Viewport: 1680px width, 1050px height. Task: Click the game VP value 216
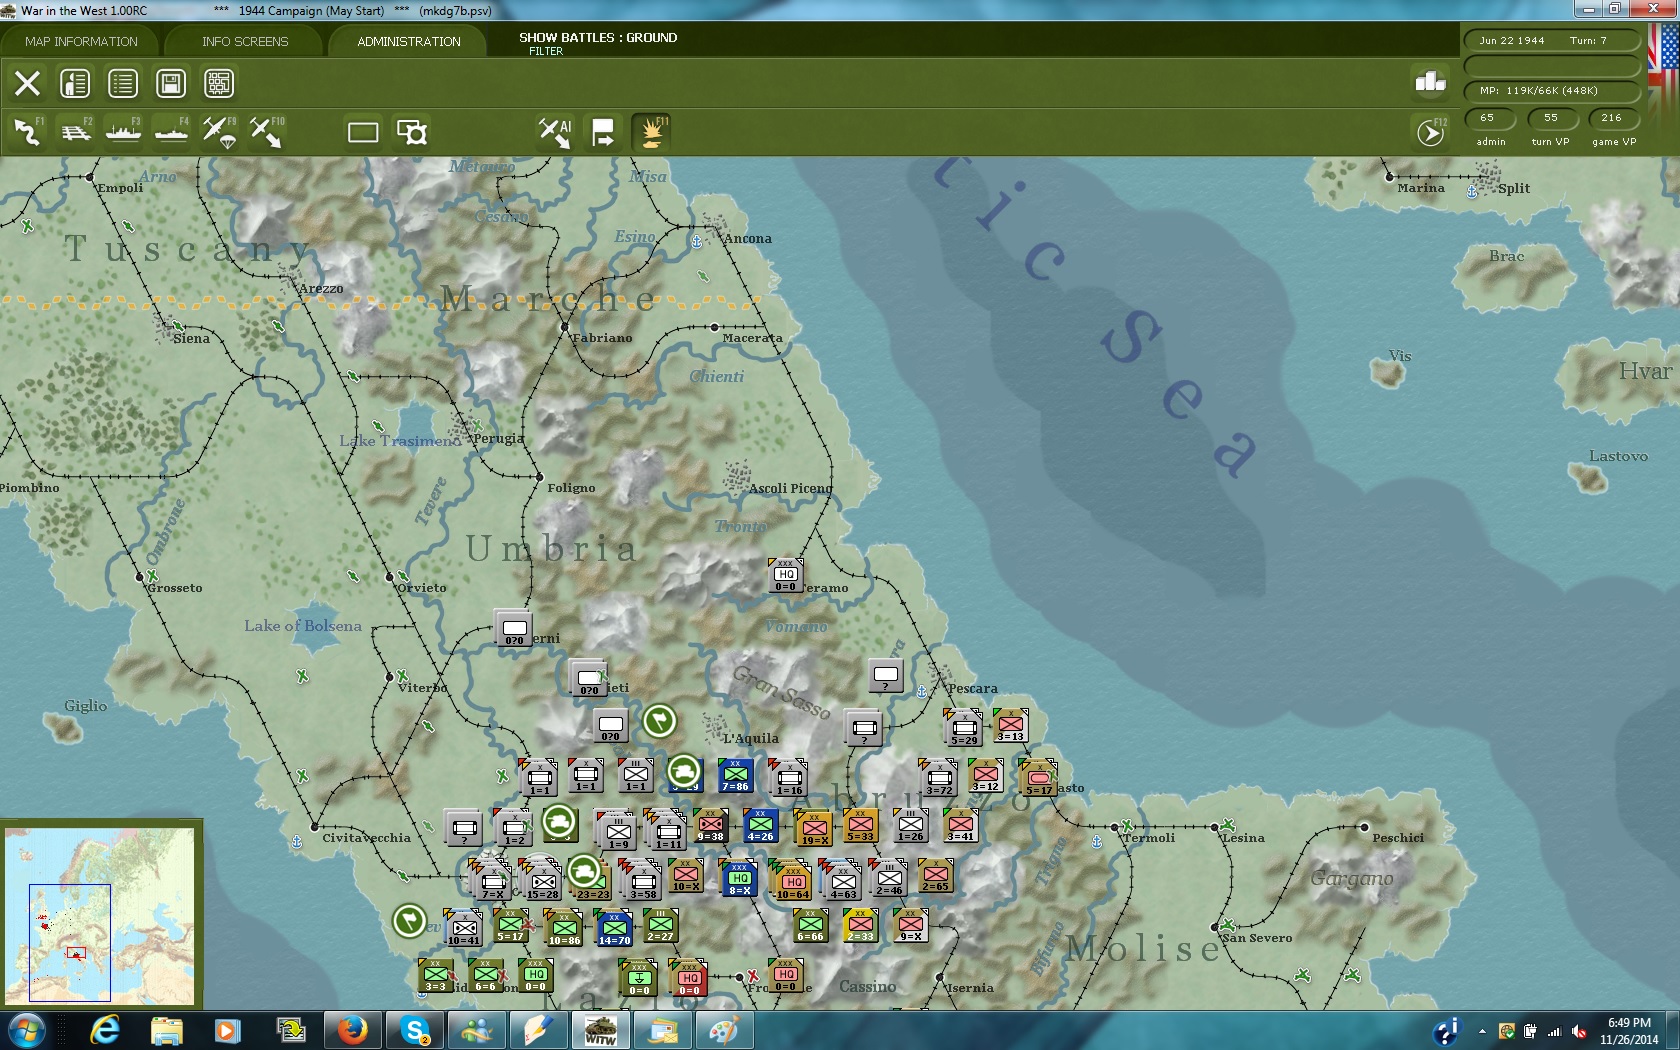click(1612, 118)
